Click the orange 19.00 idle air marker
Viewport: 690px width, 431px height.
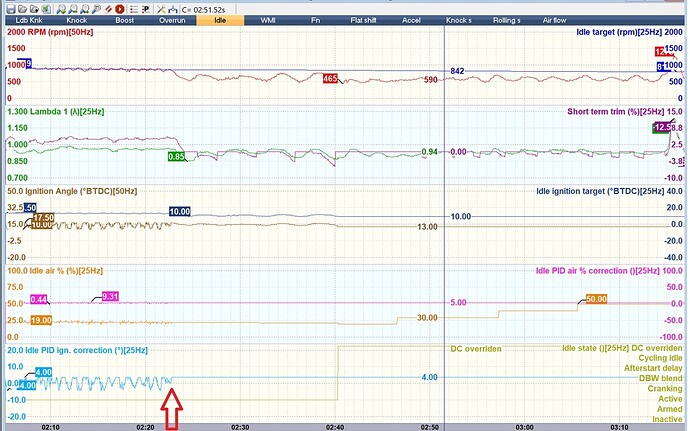pos(41,320)
